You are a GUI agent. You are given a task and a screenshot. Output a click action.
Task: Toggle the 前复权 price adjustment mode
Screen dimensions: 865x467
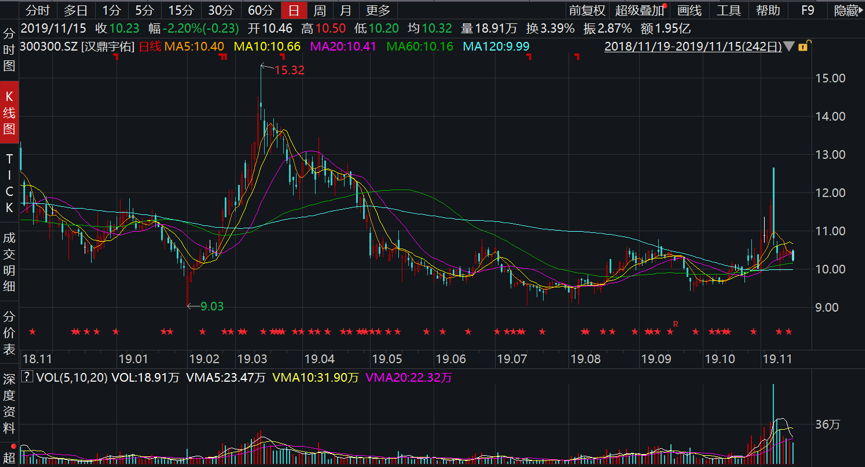click(x=587, y=10)
